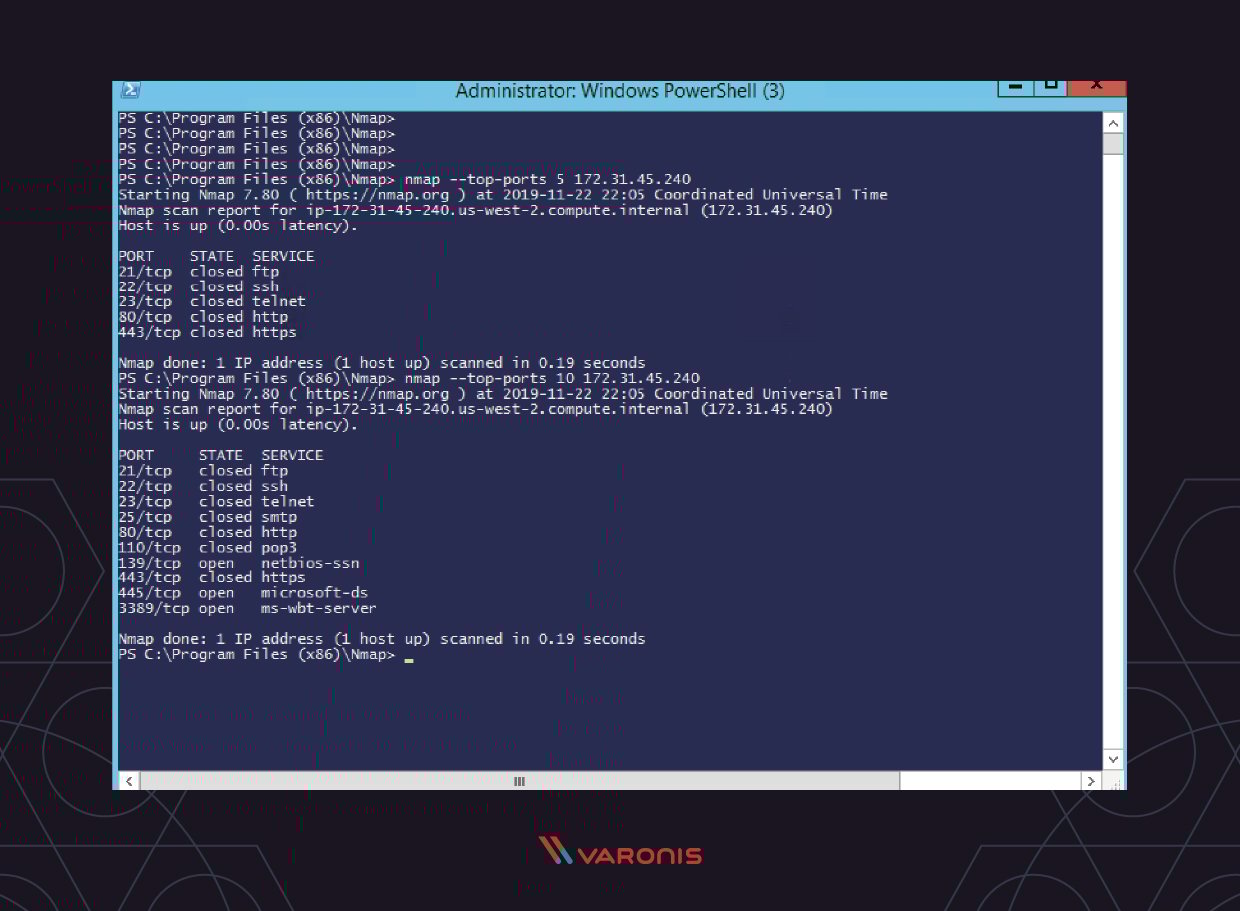
Task: Click the blinking cursor at the prompt
Action: pyautogui.click(x=409, y=658)
